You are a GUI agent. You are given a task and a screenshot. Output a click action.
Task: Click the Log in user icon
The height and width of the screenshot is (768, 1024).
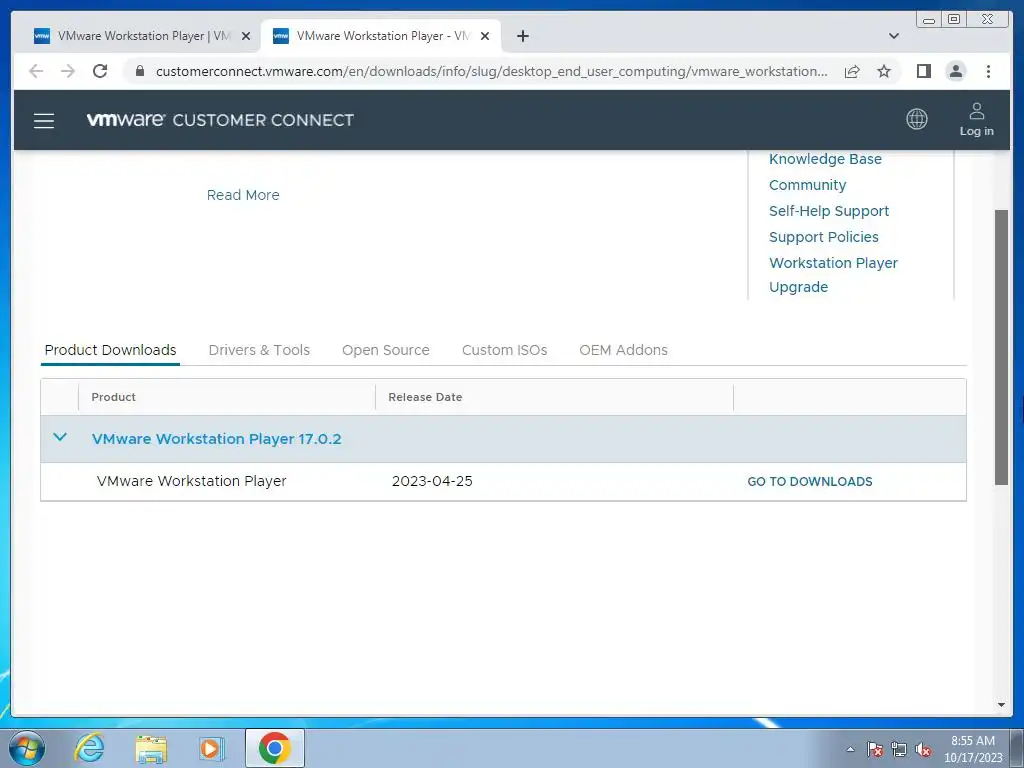point(976,120)
